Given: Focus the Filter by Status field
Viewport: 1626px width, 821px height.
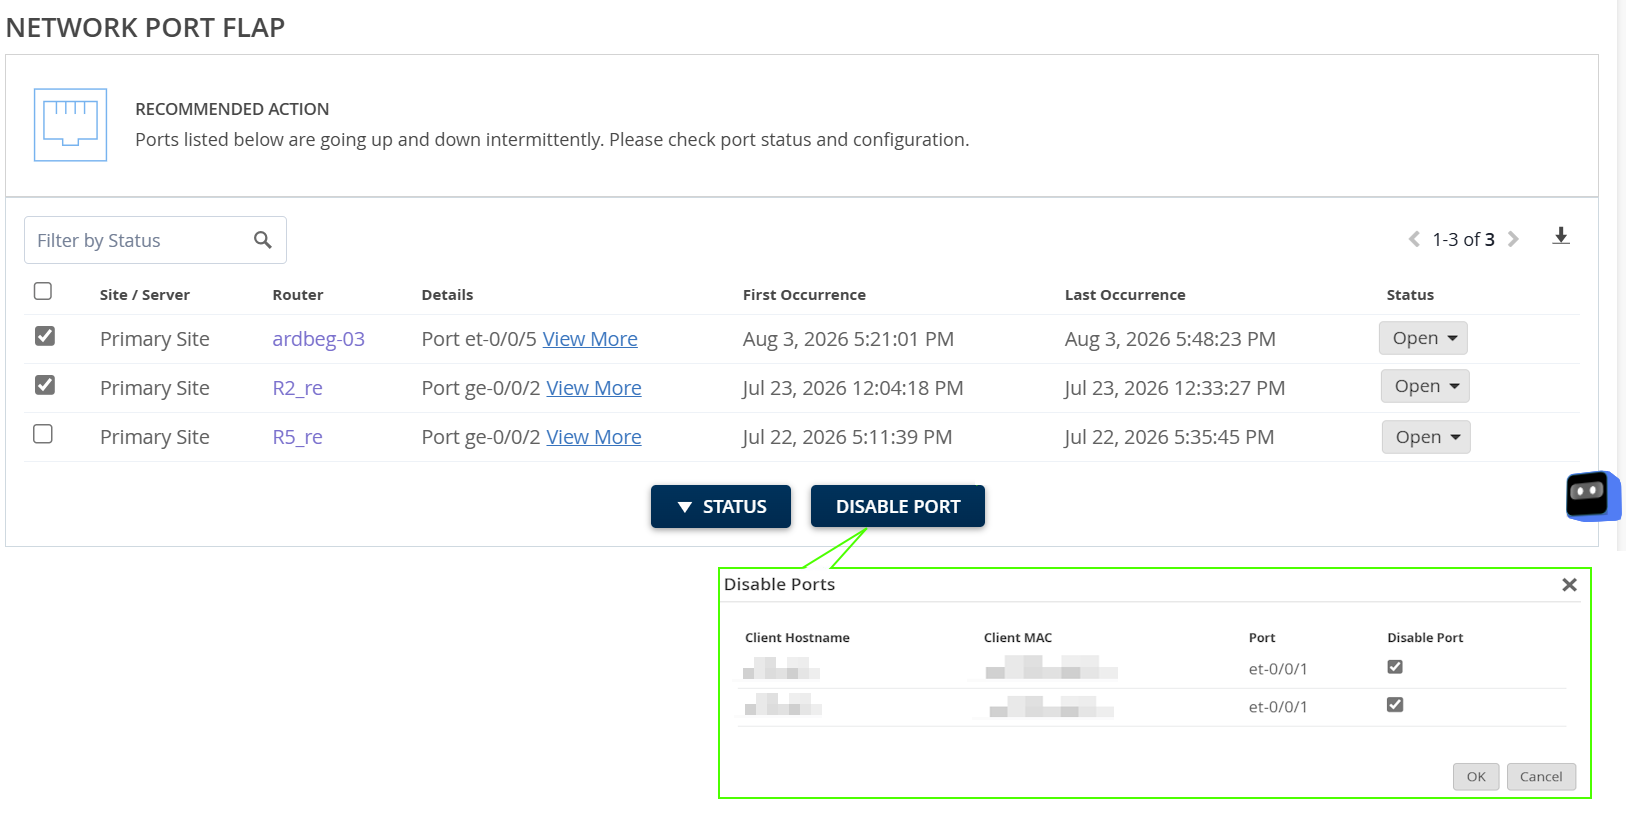Looking at the screenshot, I should [x=155, y=240].
